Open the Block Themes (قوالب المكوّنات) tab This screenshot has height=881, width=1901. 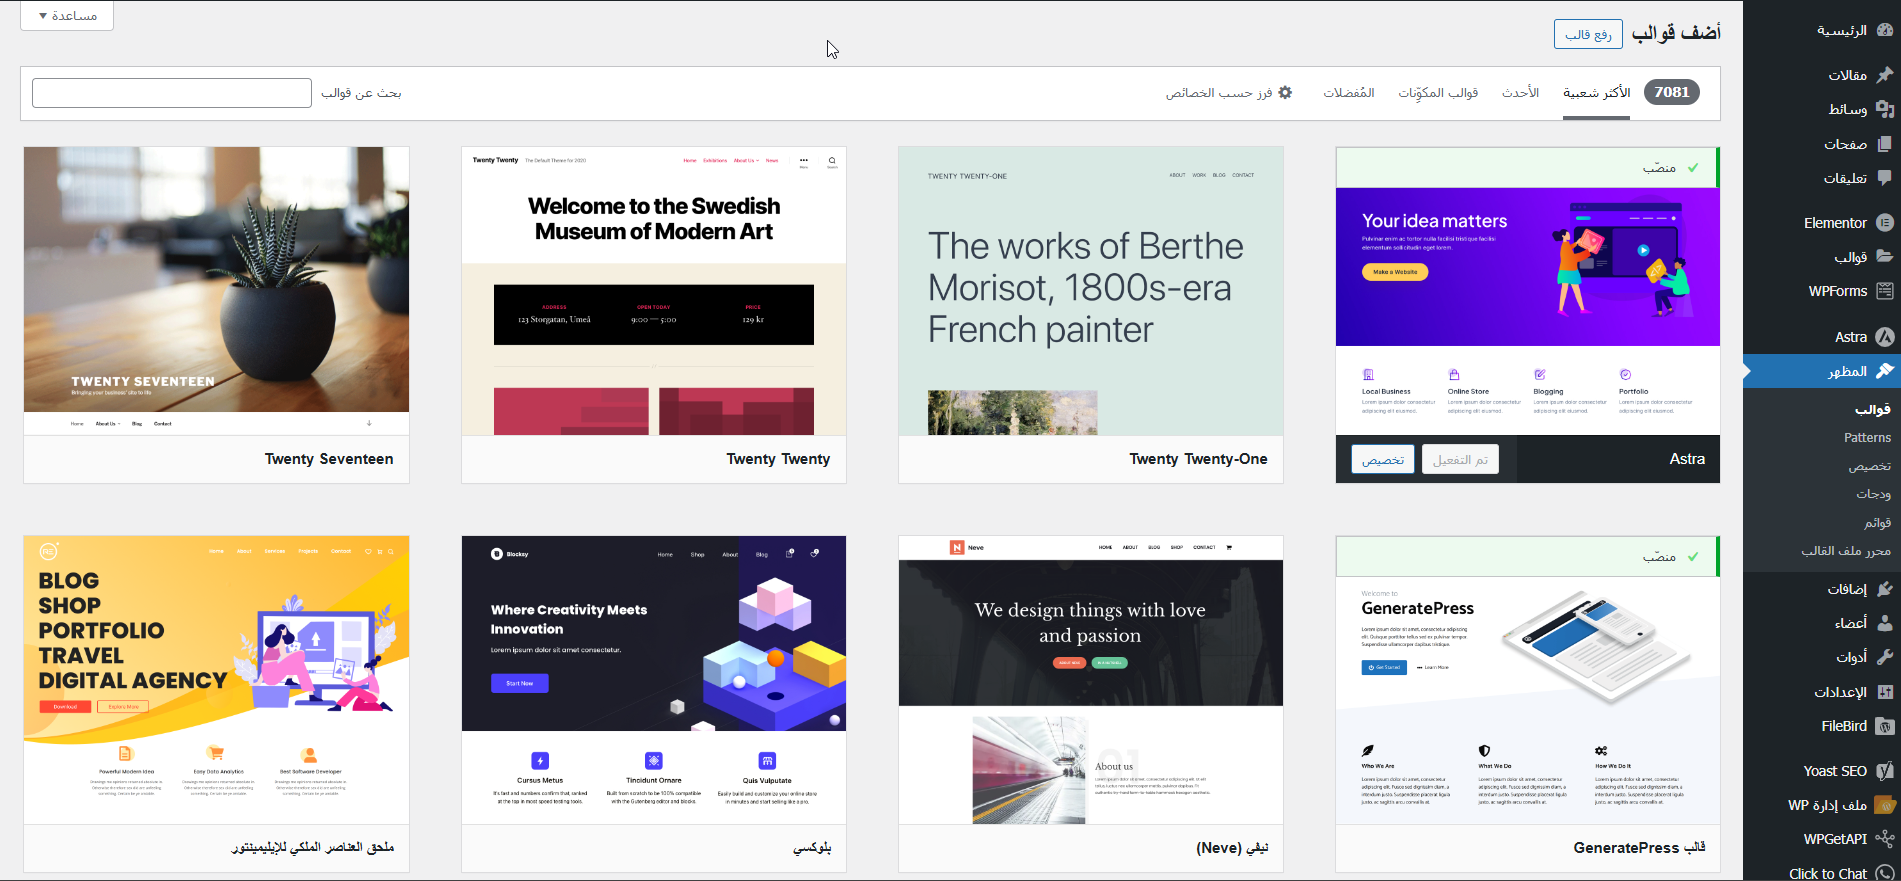tap(1437, 93)
